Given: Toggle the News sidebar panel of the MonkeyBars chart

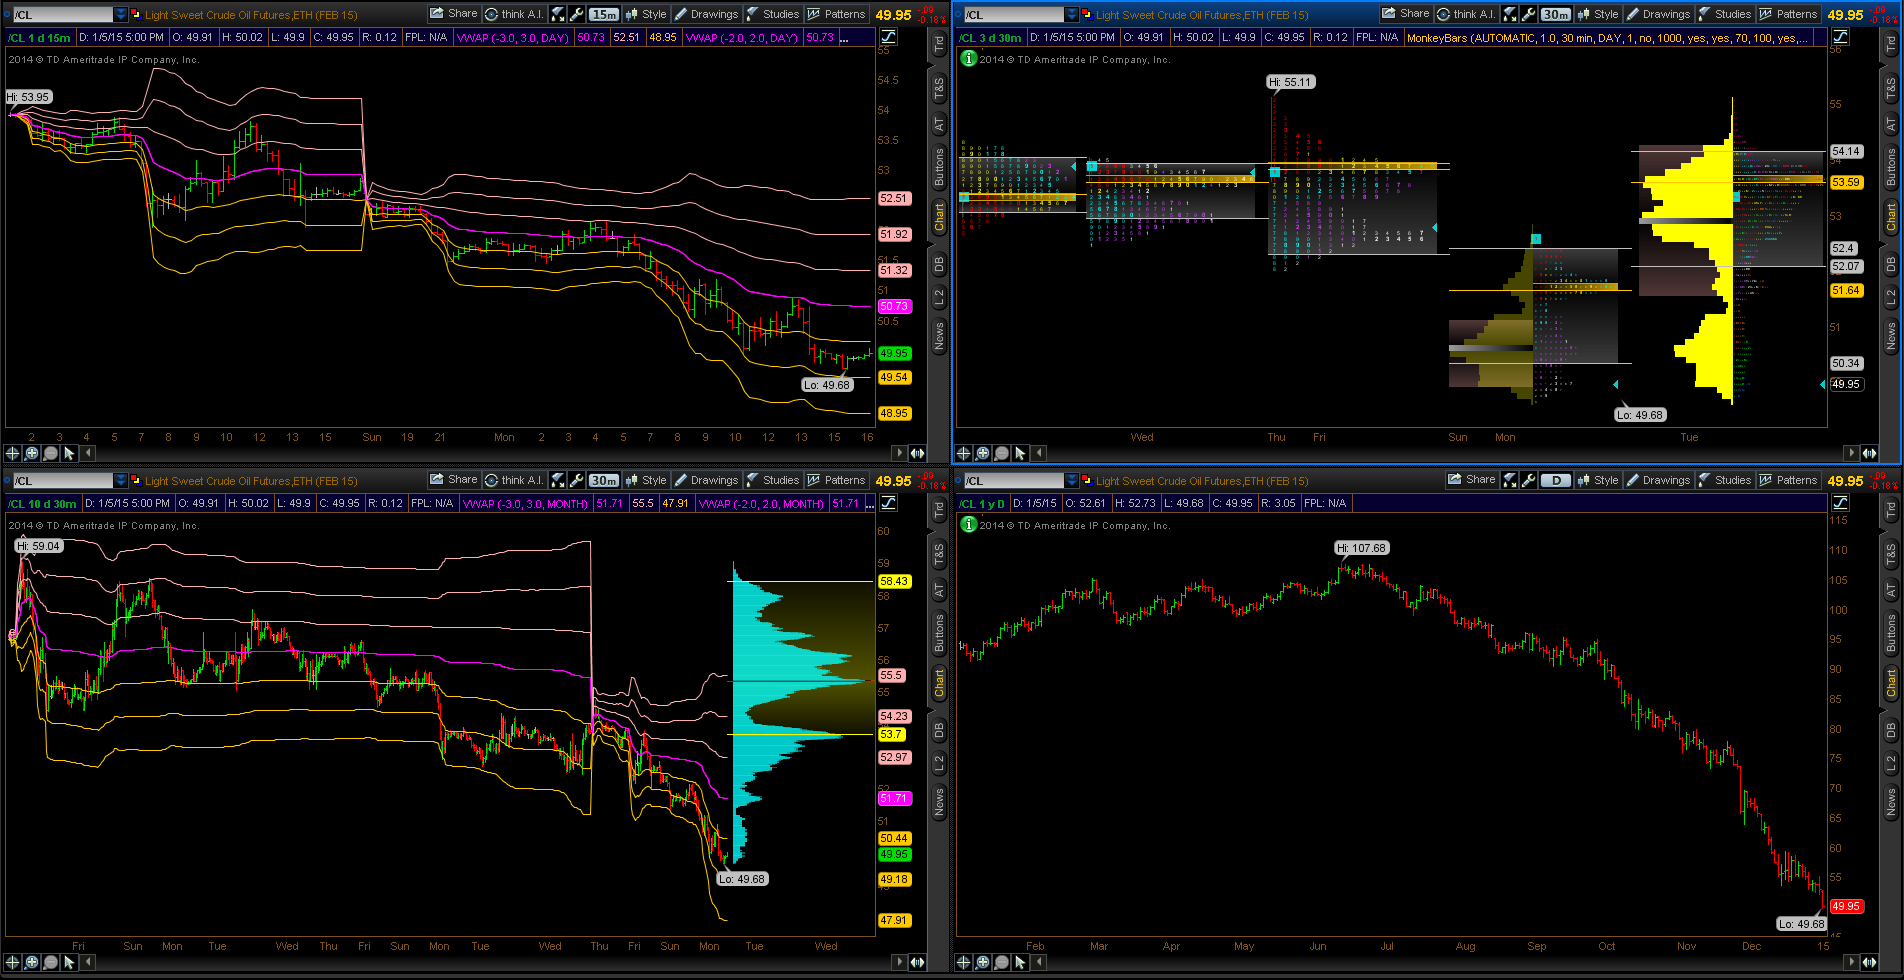Looking at the screenshot, I should pyautogui.click(x=1891, y=336).
